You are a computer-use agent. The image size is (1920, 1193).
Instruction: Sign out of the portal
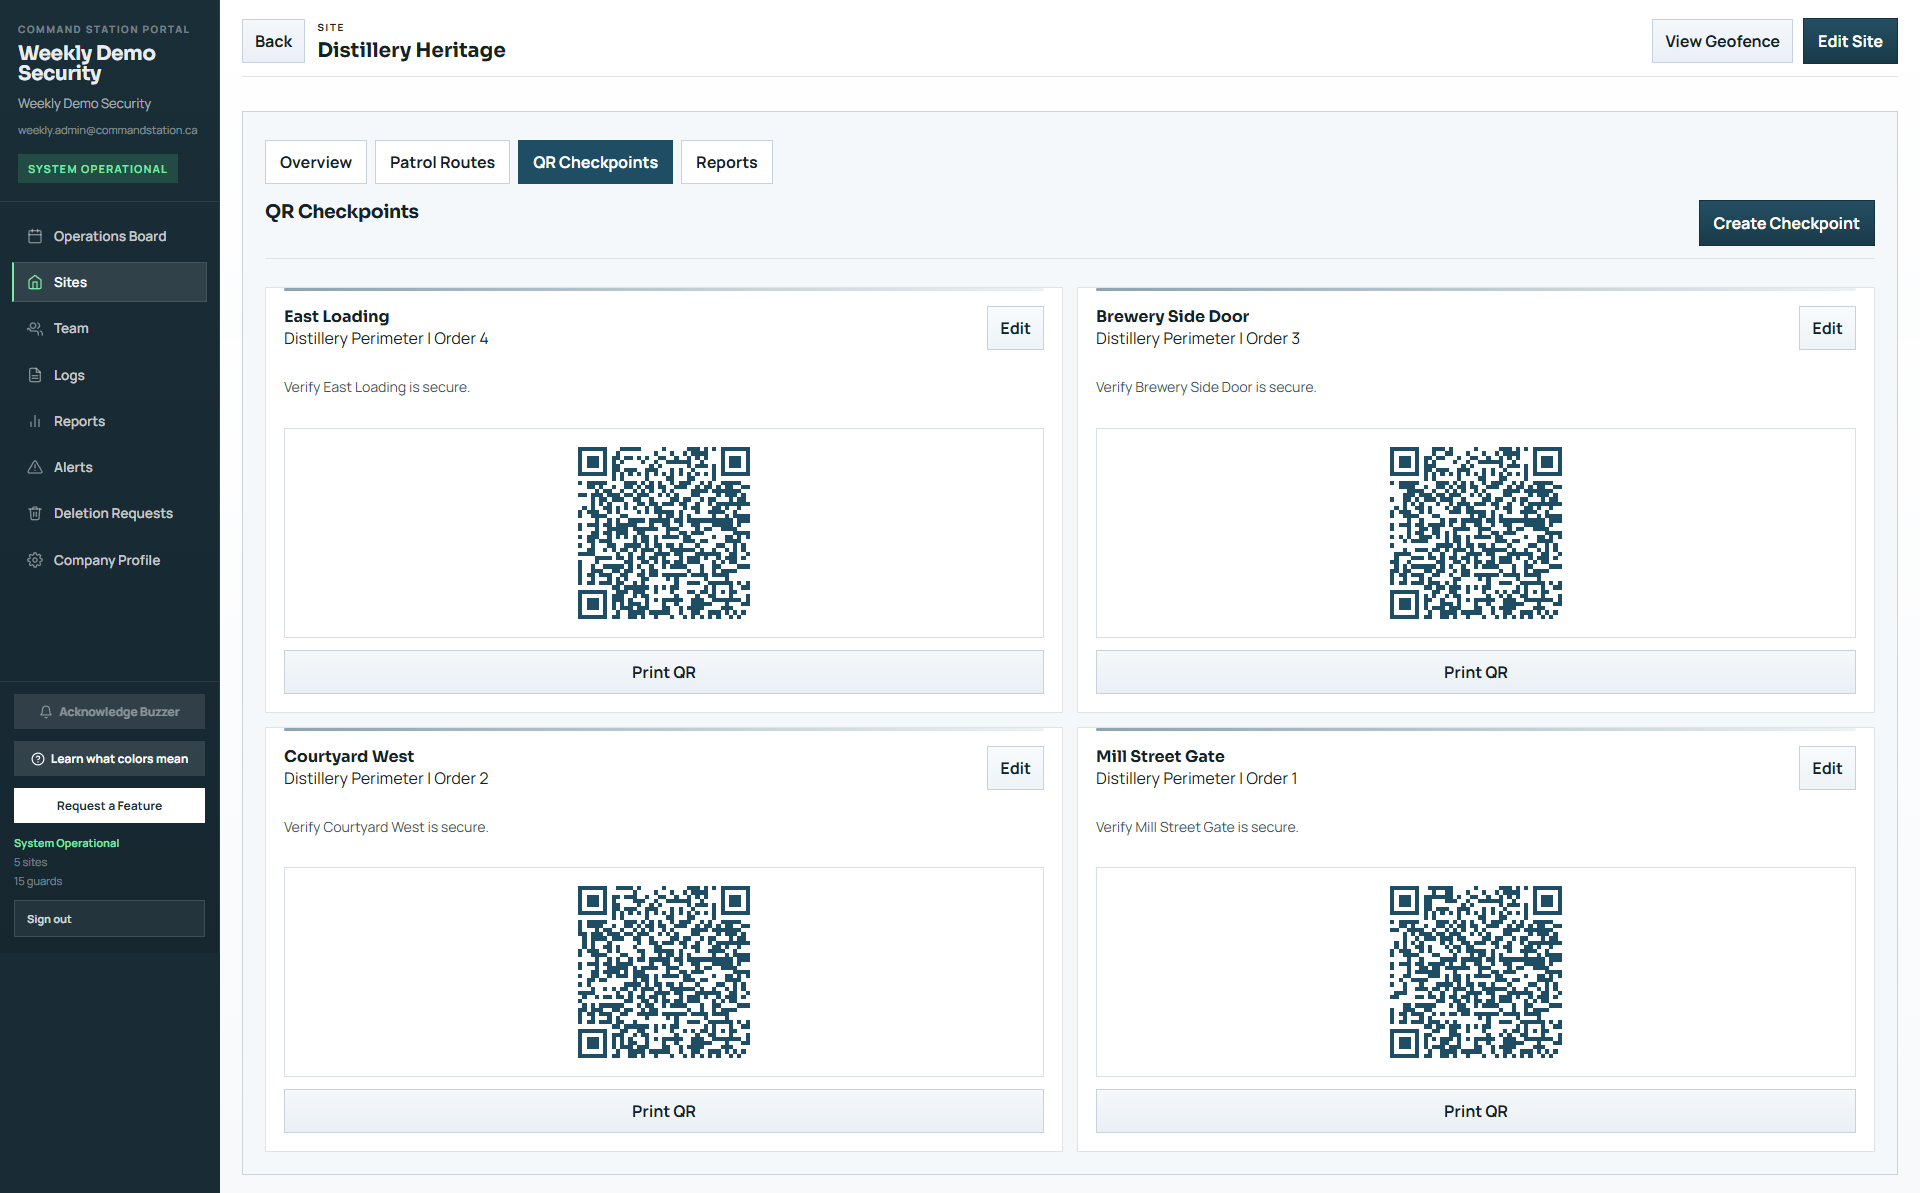tap(110, 919)
